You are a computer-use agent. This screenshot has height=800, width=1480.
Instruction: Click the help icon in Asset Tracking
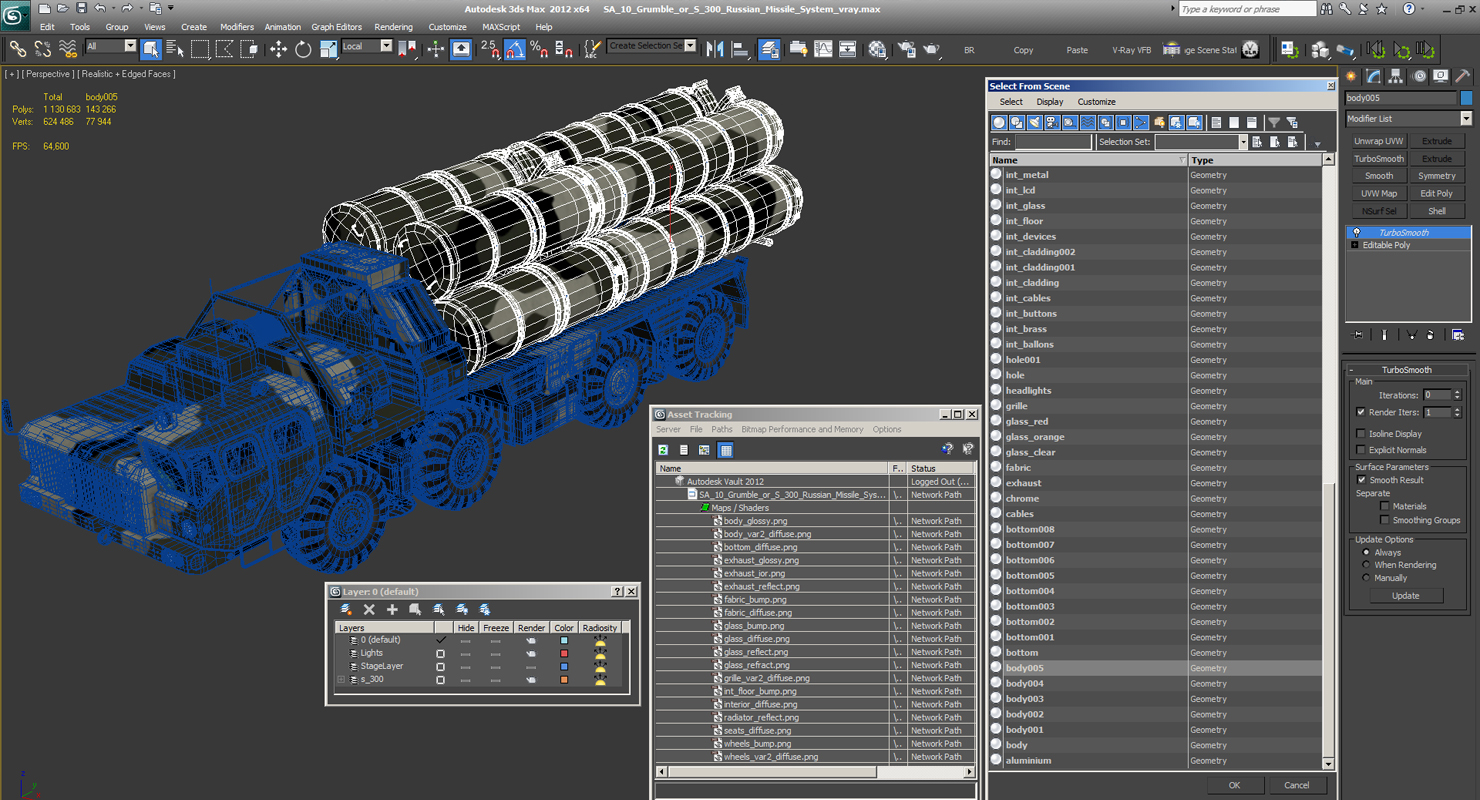point(947,450)
